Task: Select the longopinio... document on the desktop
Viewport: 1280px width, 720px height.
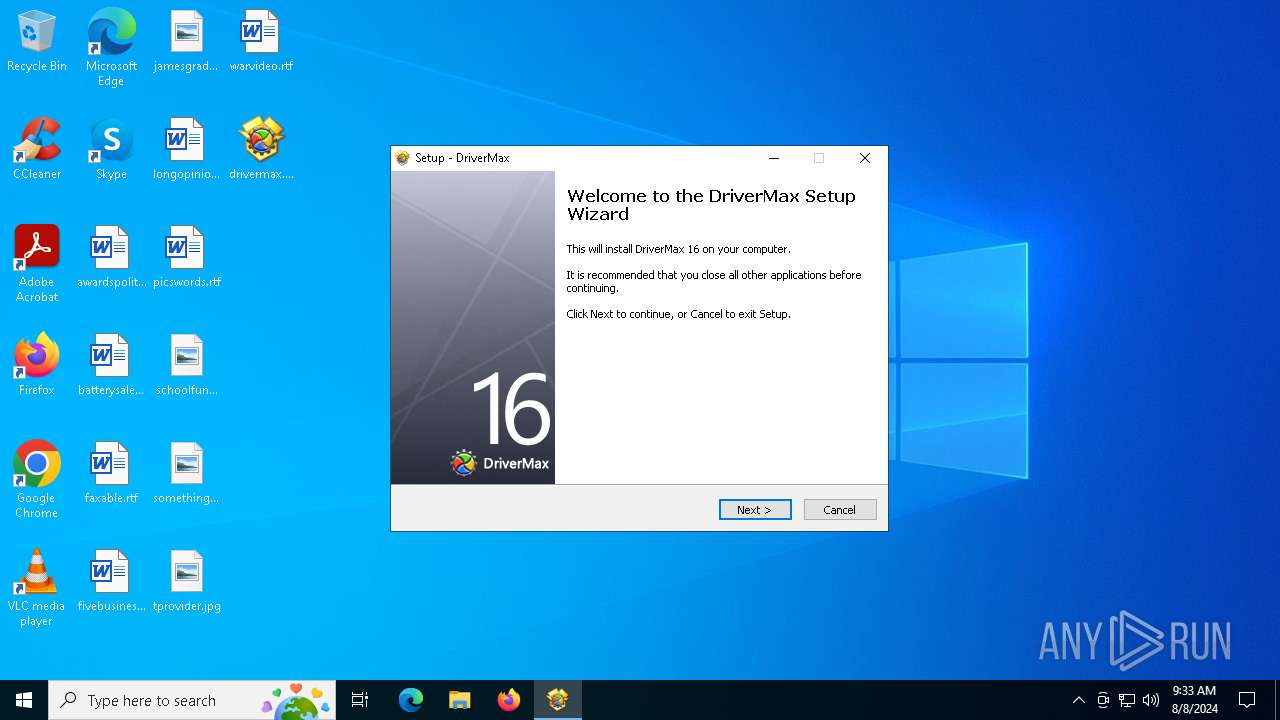Action: (186, 150)
